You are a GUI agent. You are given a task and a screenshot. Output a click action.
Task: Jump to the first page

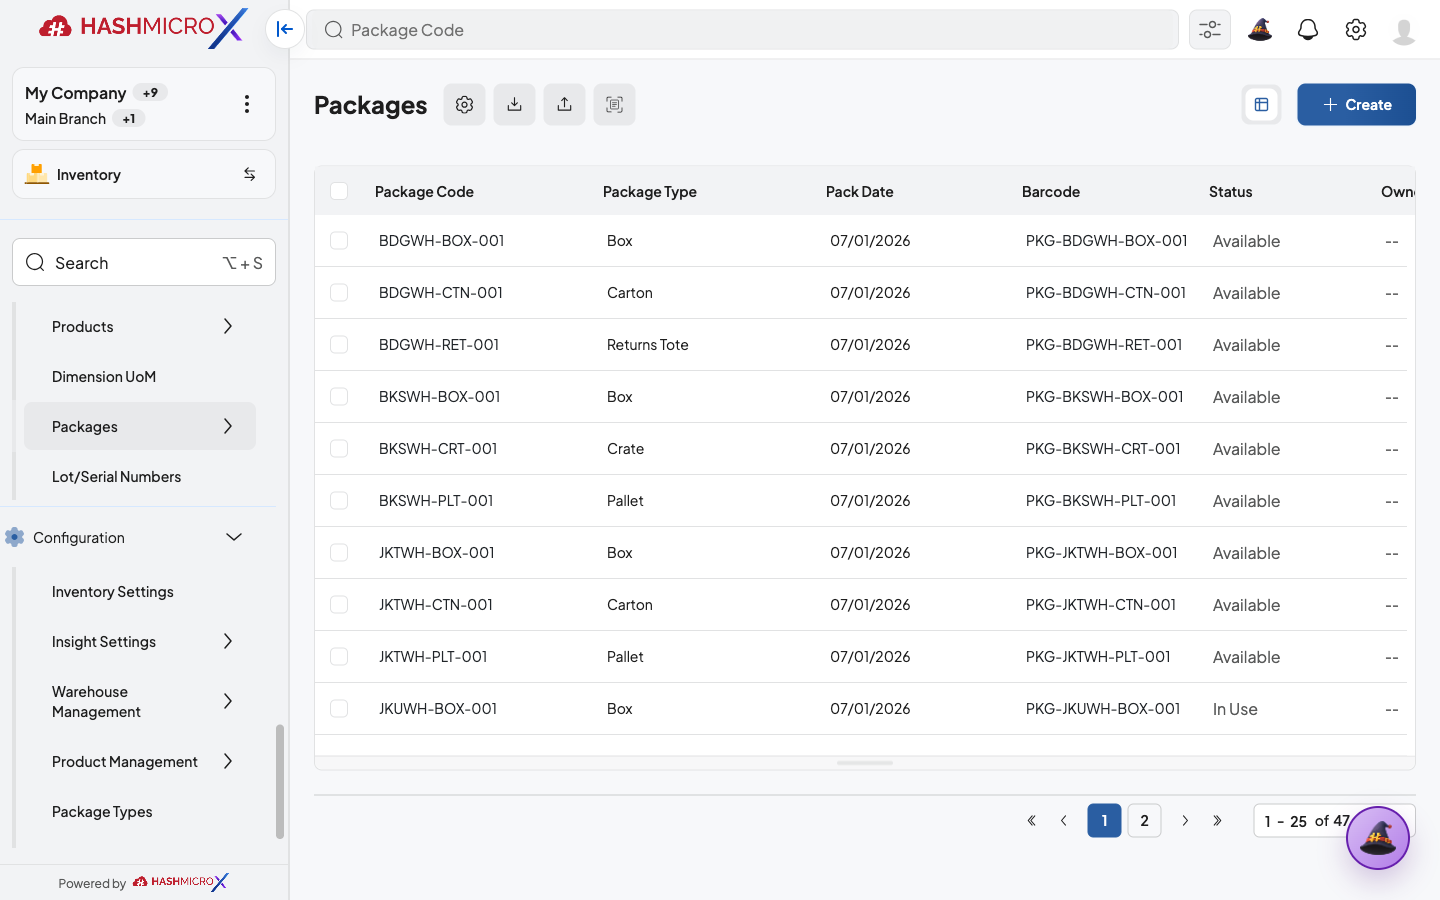click(x=1031, y=820)
